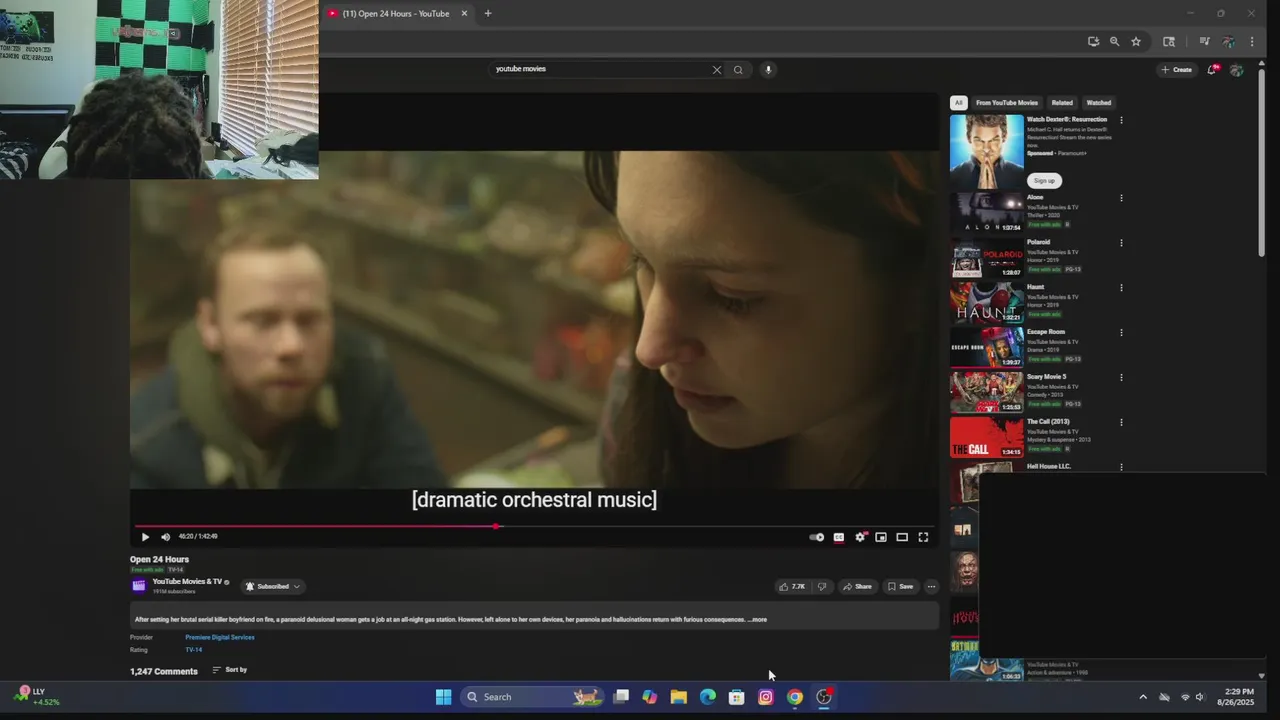Select the Watched filter chip

click(1099, 103)
